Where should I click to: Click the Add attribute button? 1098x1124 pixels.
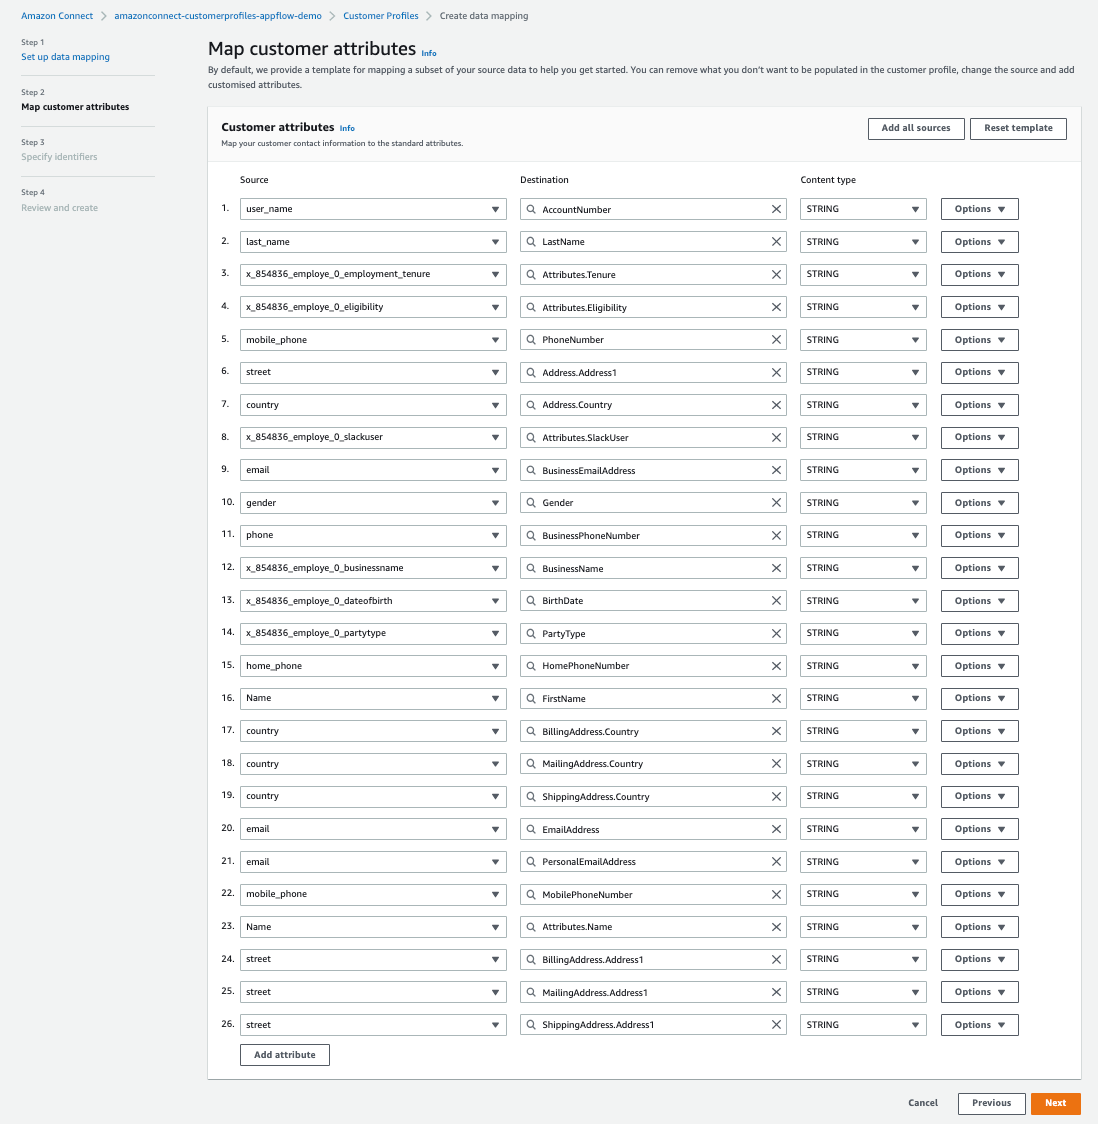click(x=285, y=1054)
